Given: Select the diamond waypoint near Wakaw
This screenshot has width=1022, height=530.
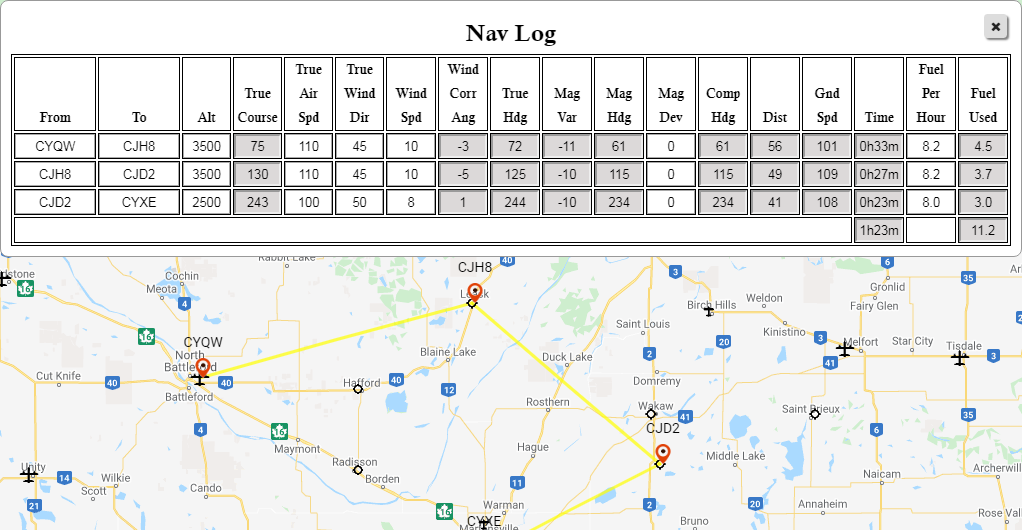Looking at the screenshot, I should click(x=651, y=414).
